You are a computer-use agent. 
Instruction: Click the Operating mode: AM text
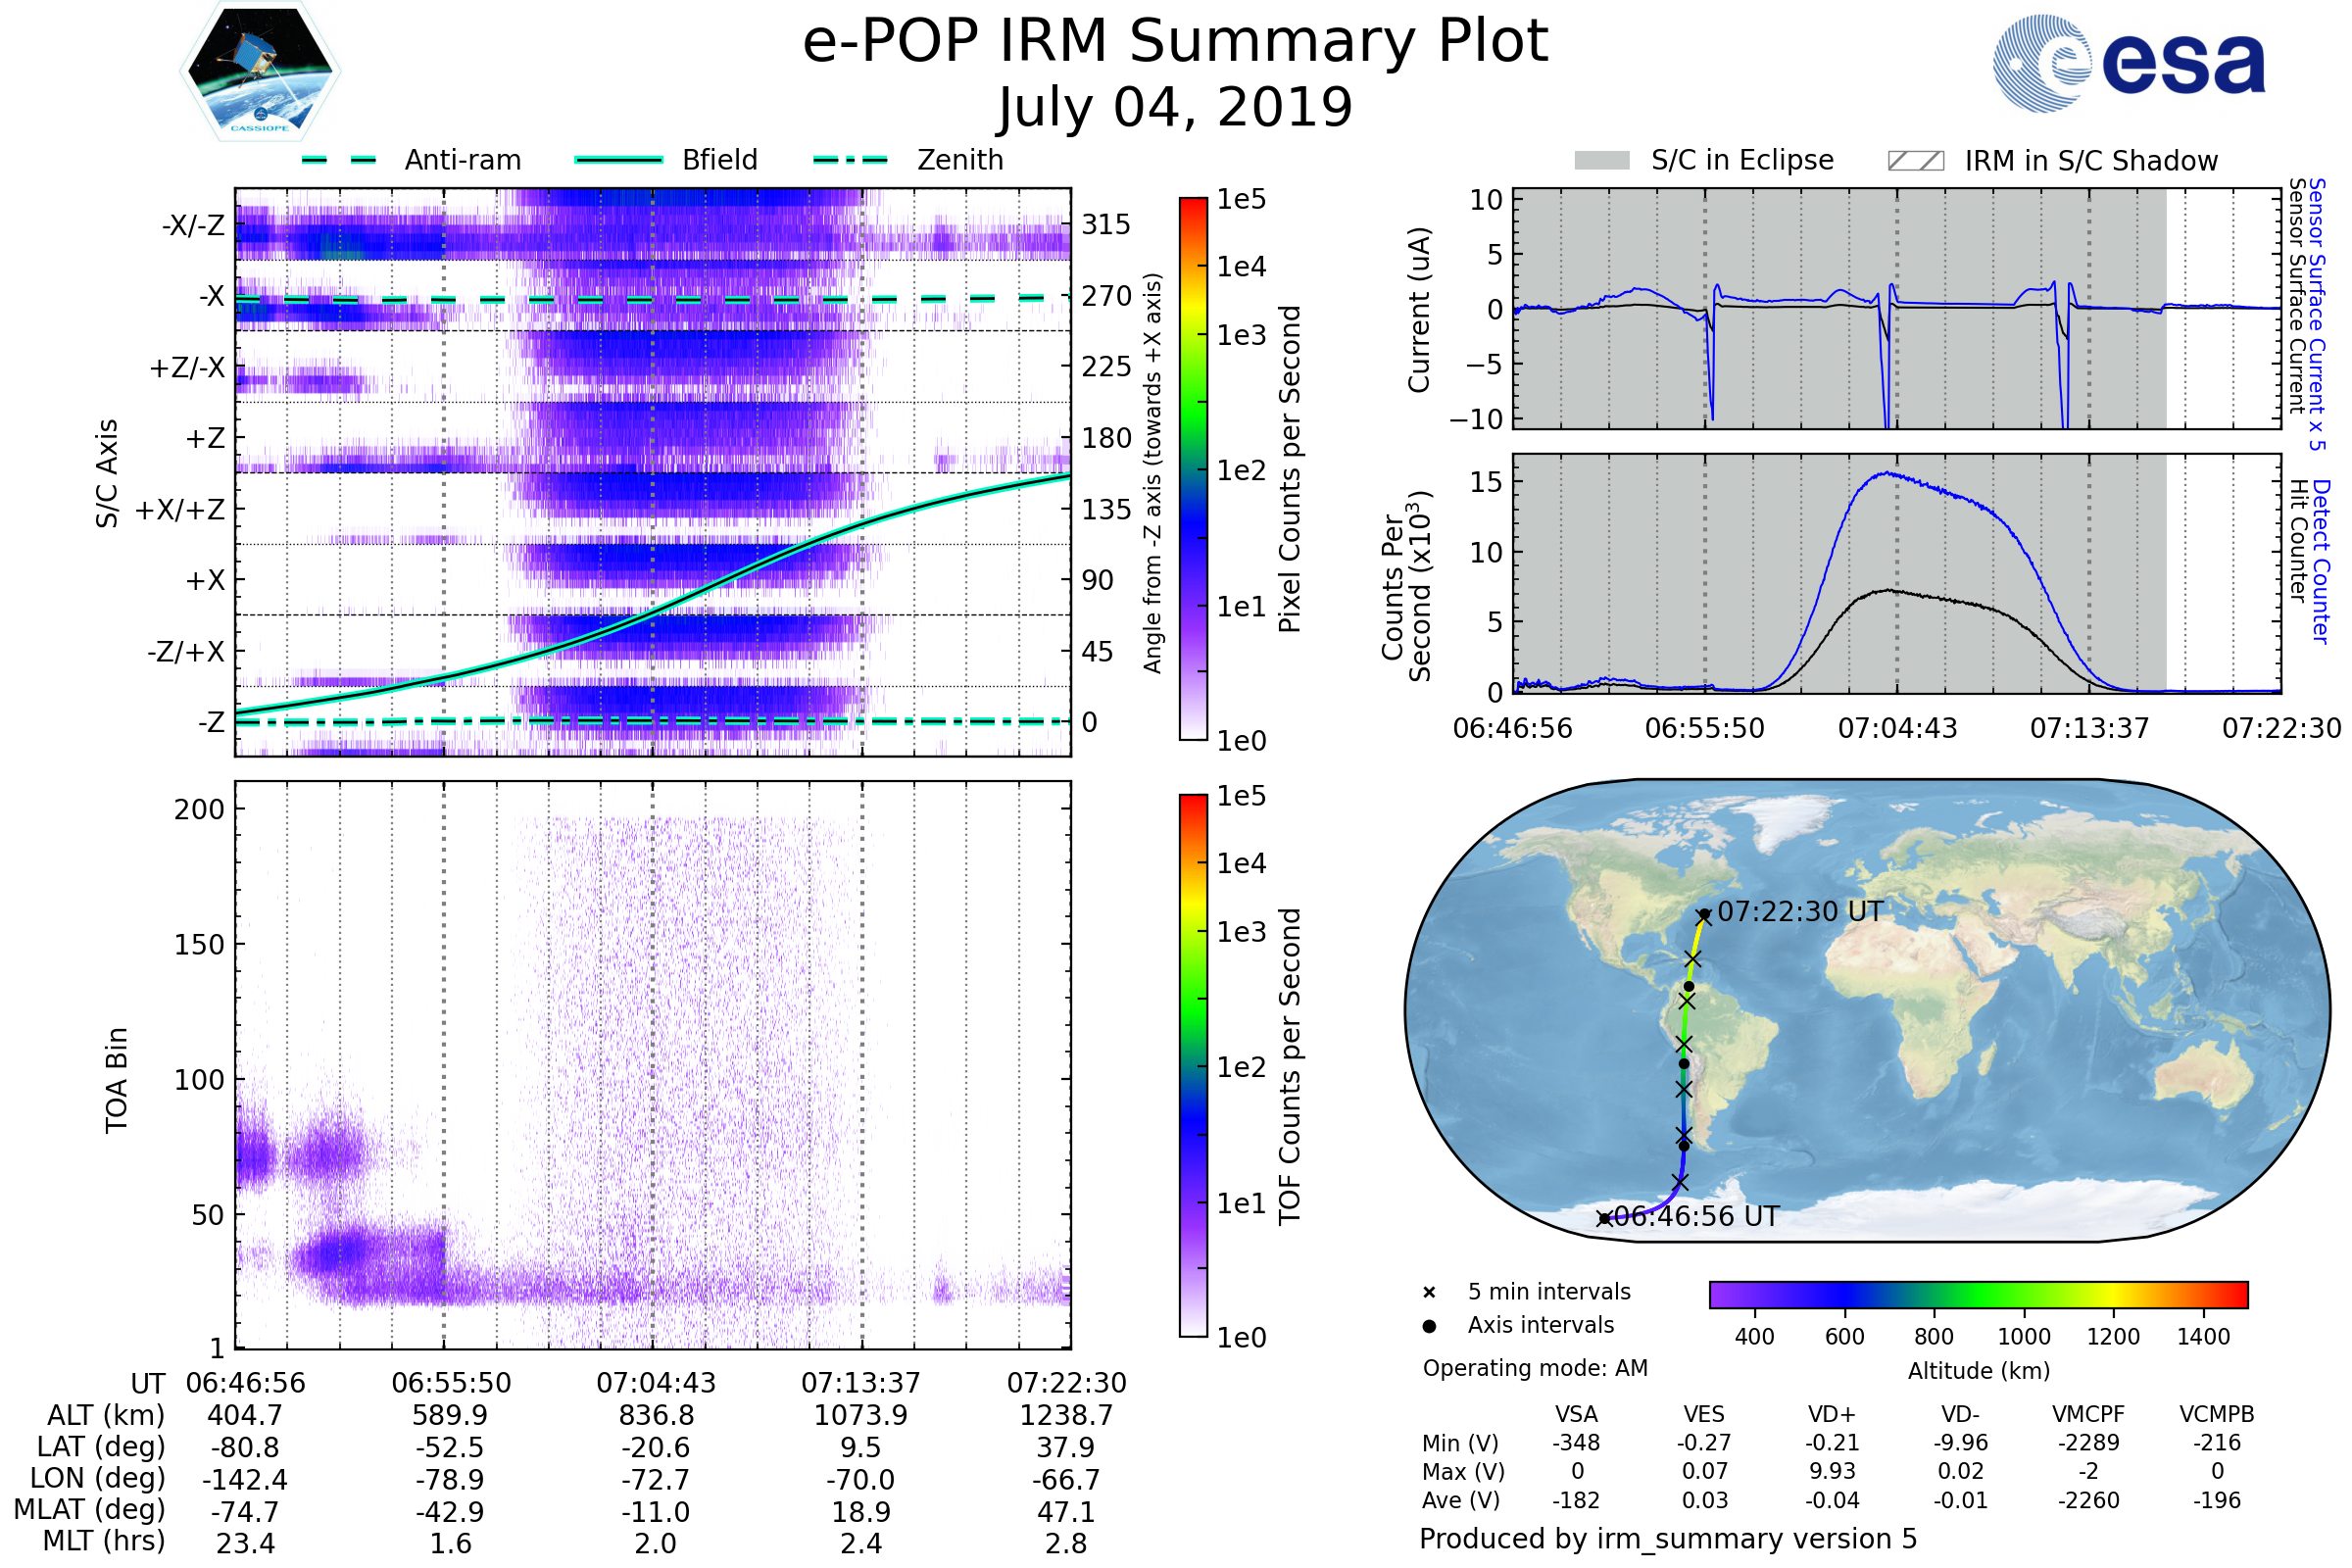[x=1535, y=1368]
